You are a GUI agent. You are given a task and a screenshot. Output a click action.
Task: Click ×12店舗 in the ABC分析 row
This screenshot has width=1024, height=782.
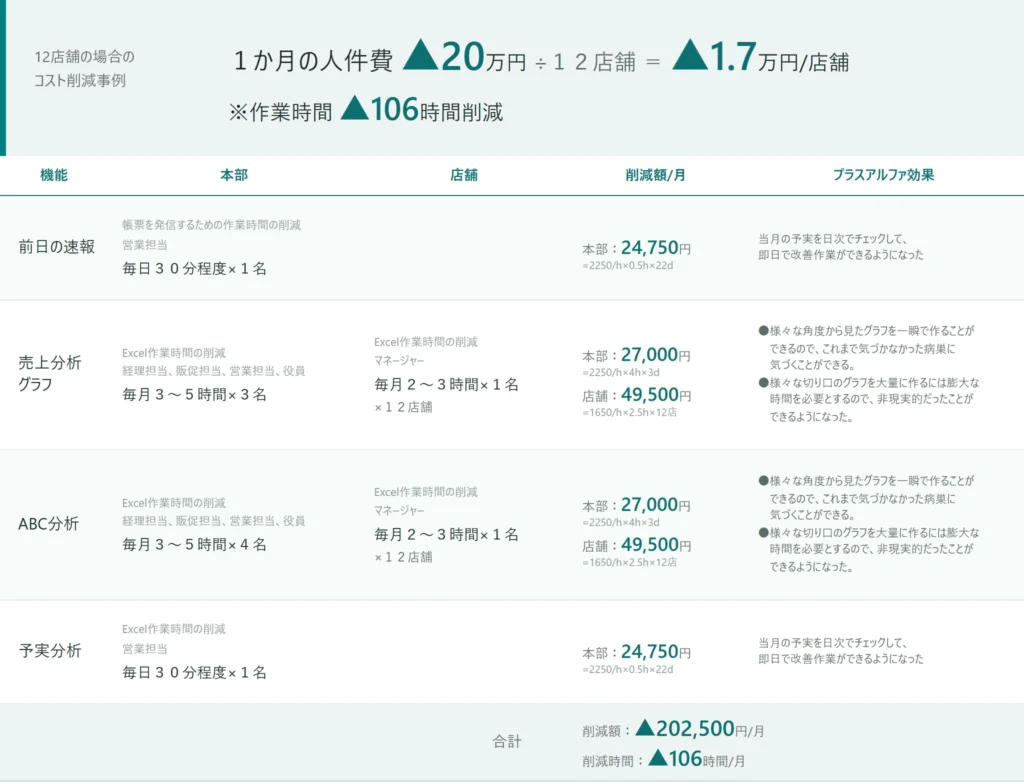point(404,557)
